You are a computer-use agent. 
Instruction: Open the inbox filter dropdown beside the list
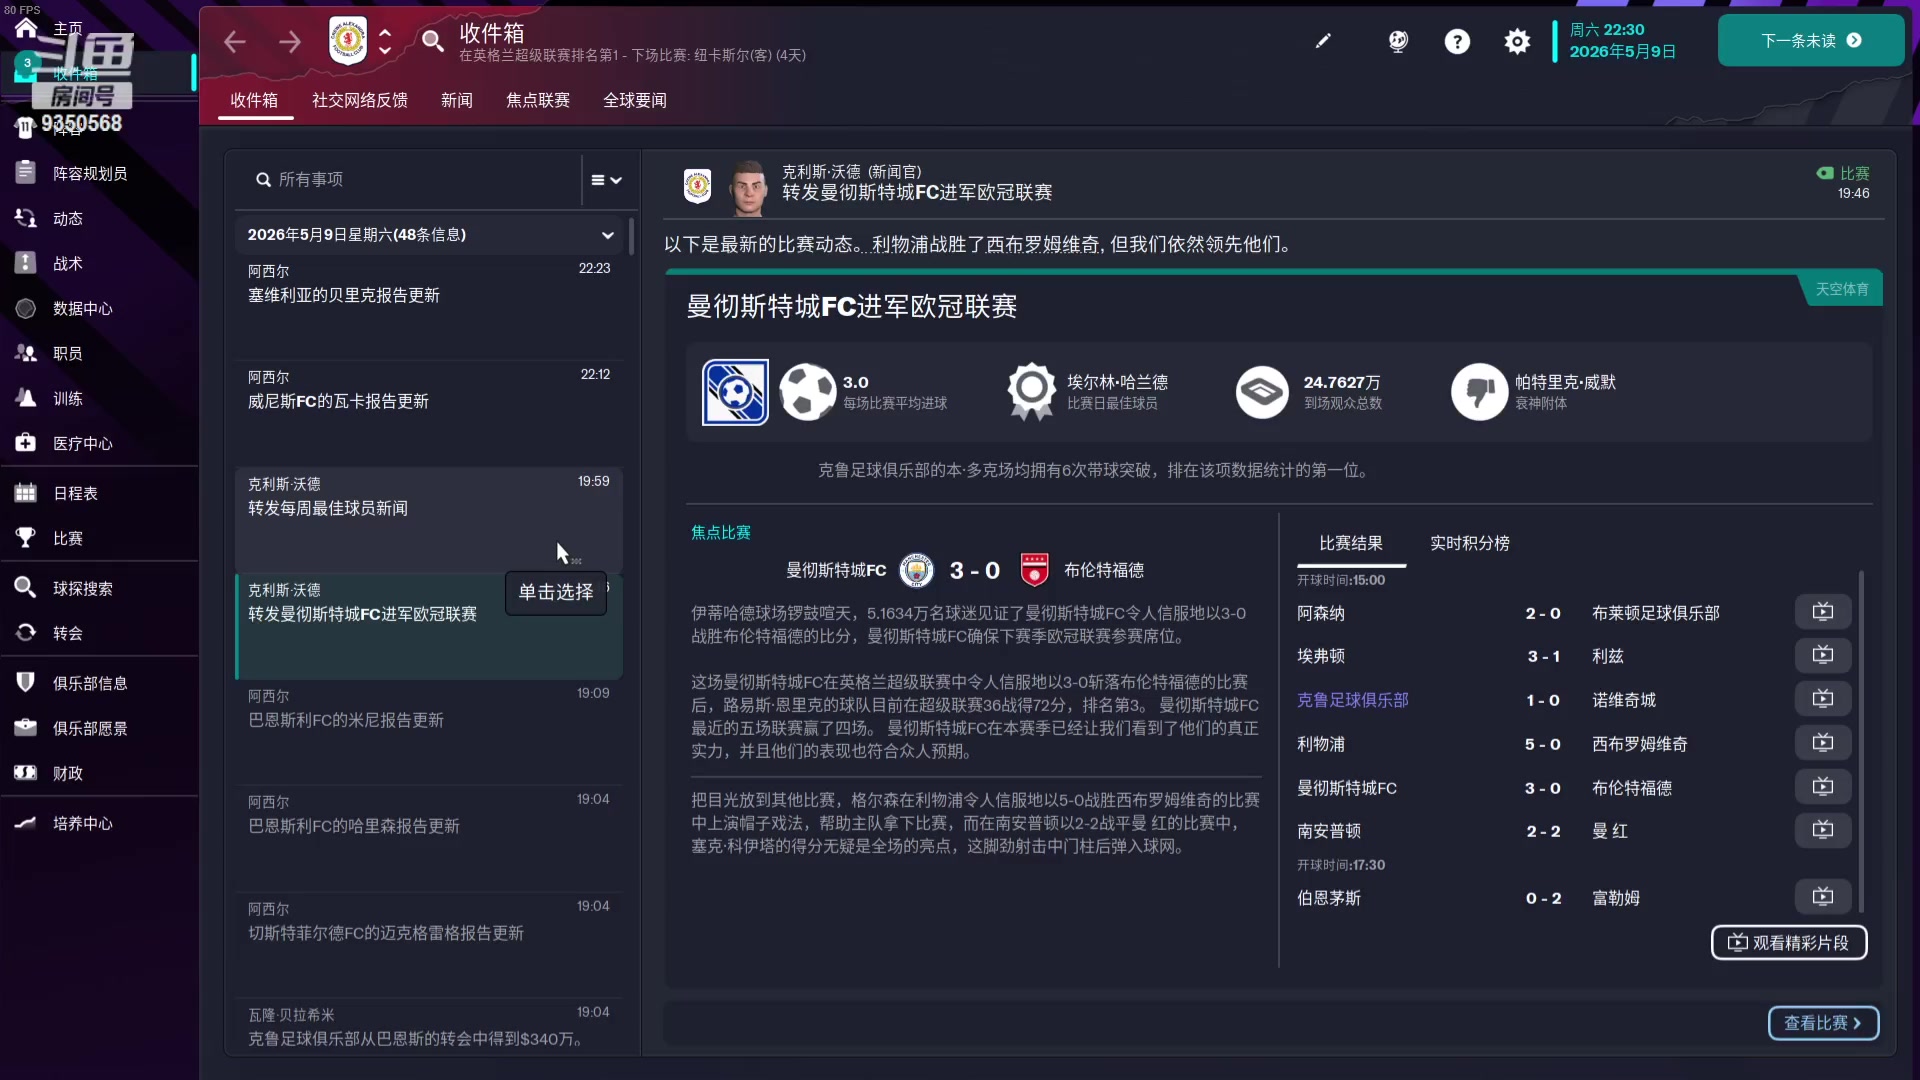coord(605,180)
